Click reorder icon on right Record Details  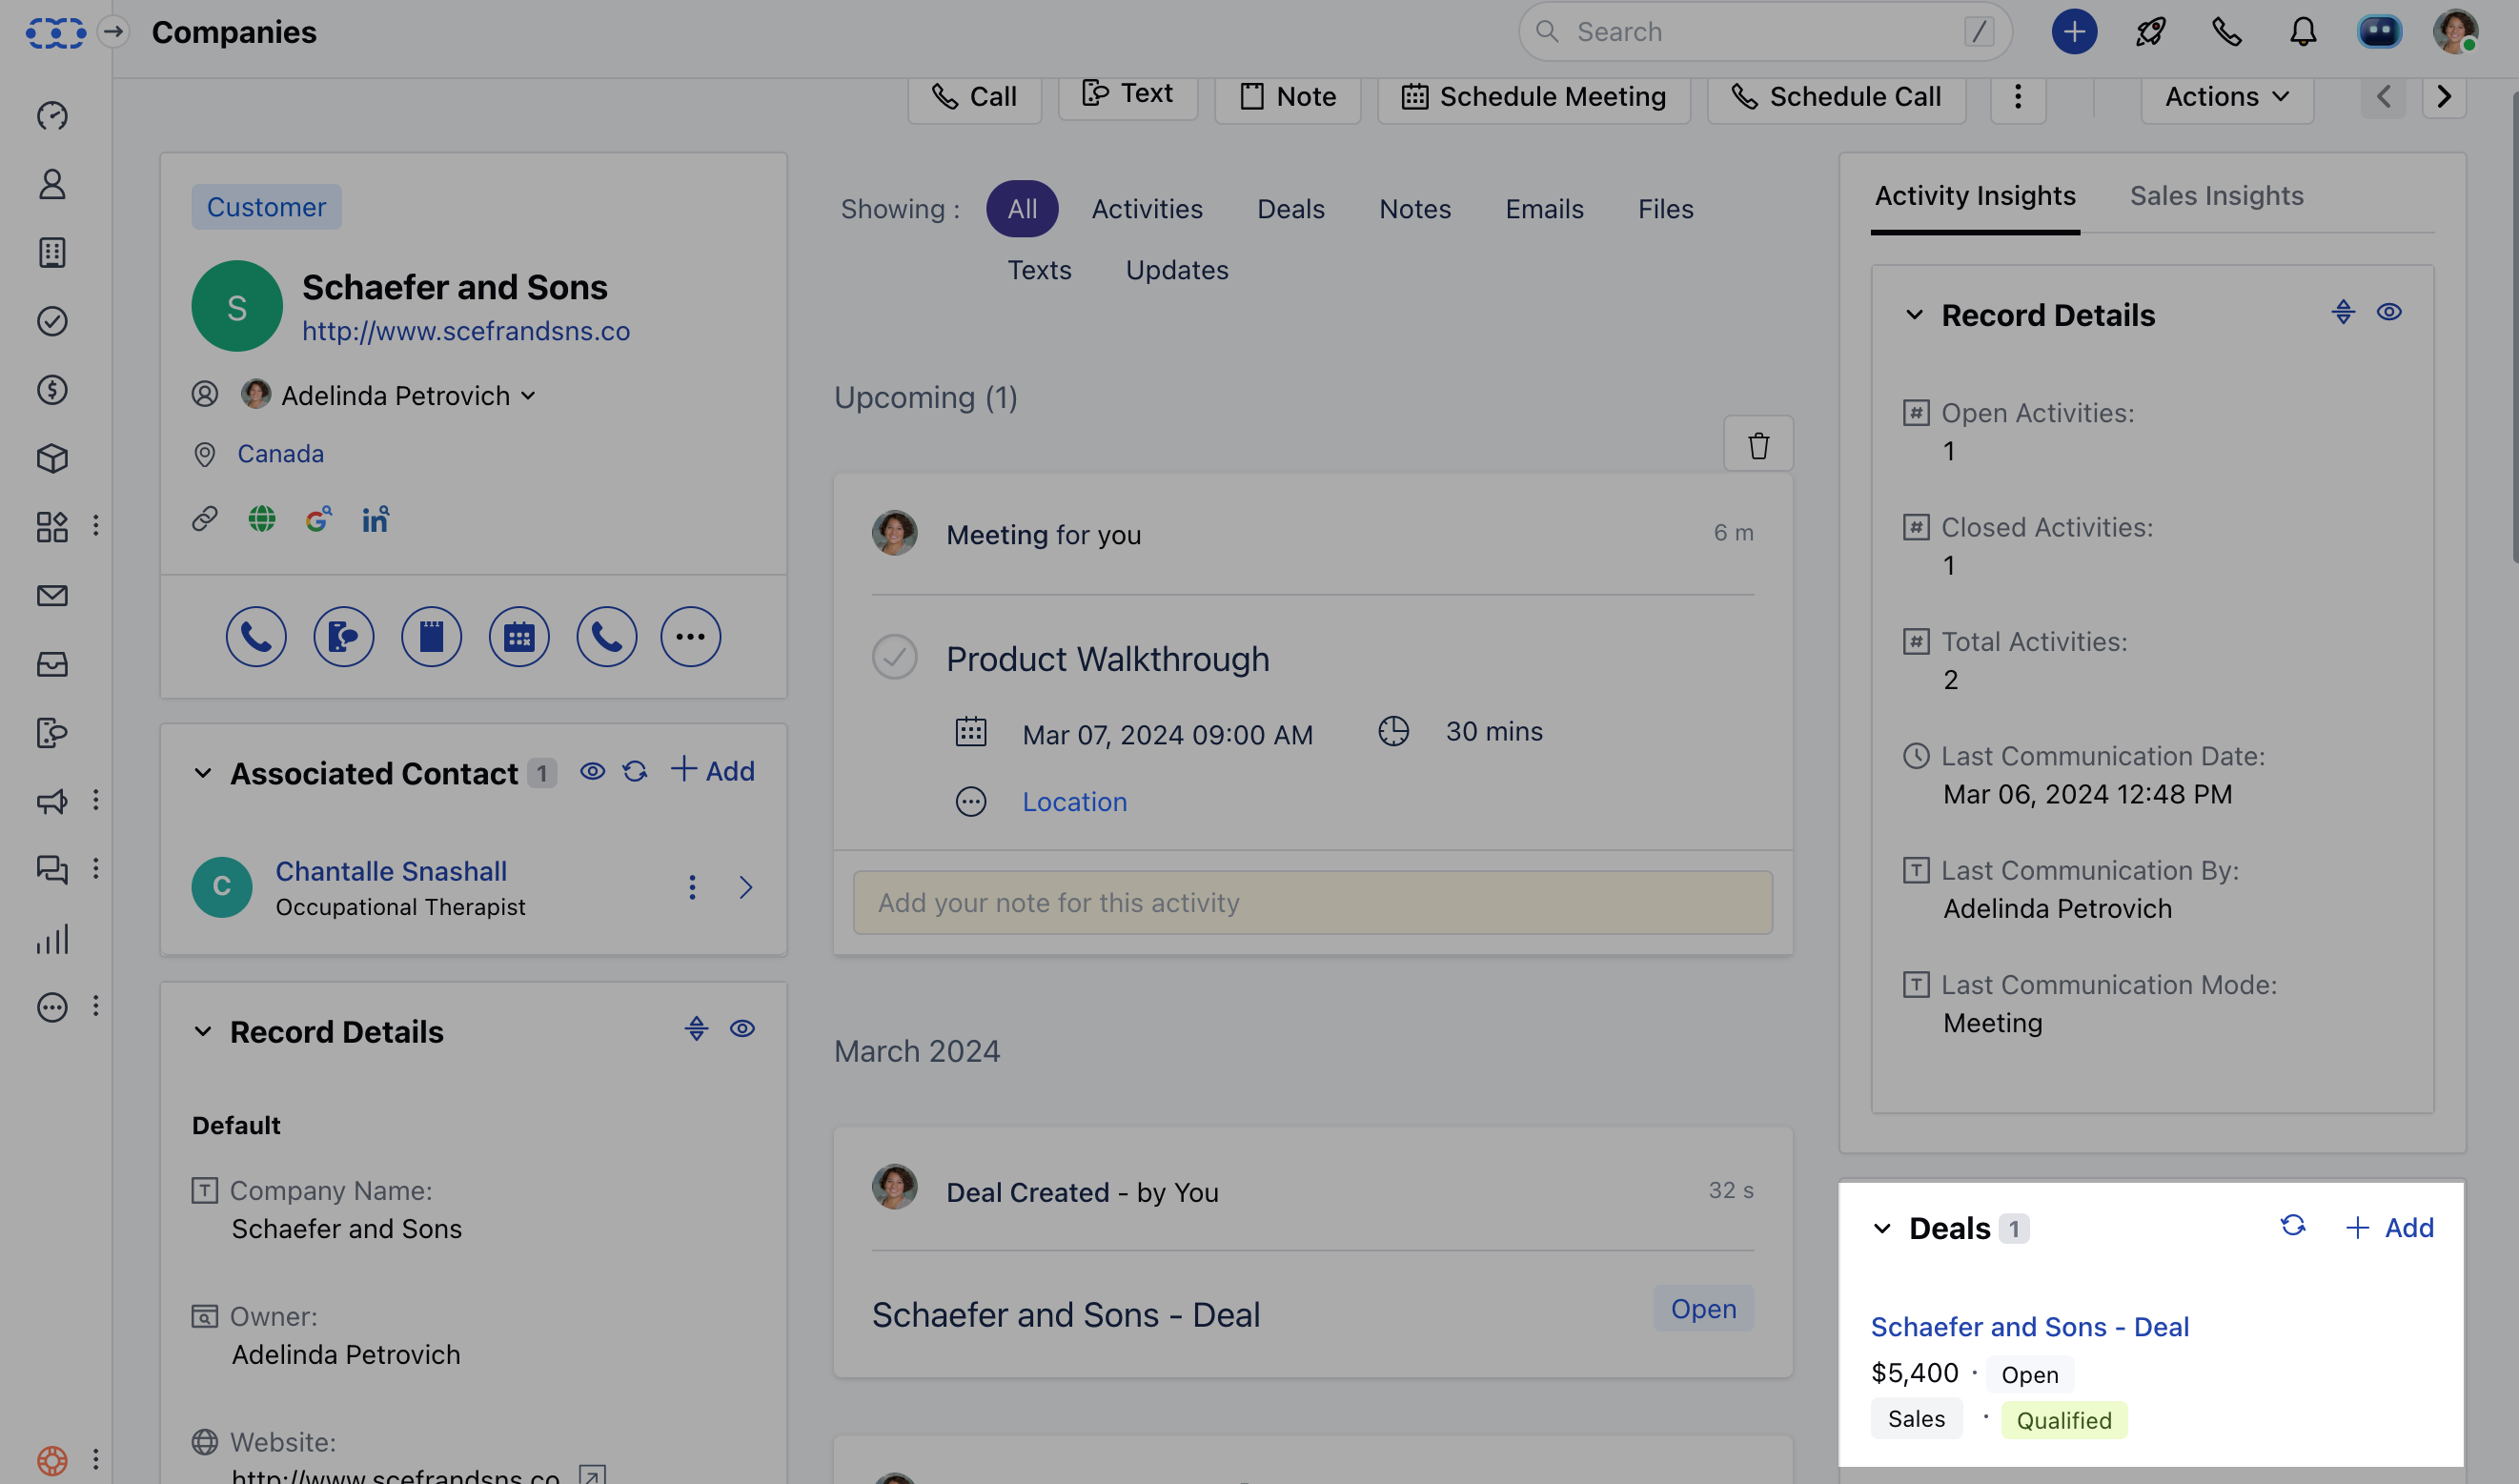pos(2343,312)
